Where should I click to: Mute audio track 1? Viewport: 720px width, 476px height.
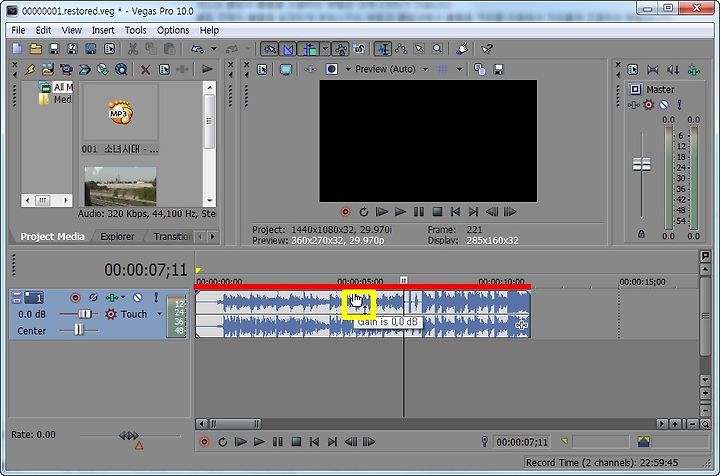[137, 297]
